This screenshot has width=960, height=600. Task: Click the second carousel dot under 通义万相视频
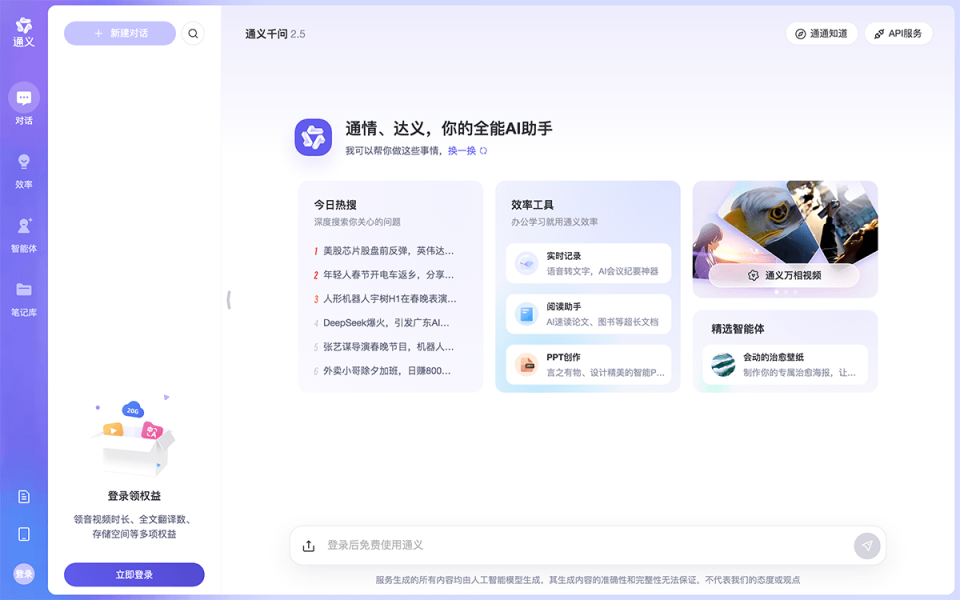(x=786, y=292)
